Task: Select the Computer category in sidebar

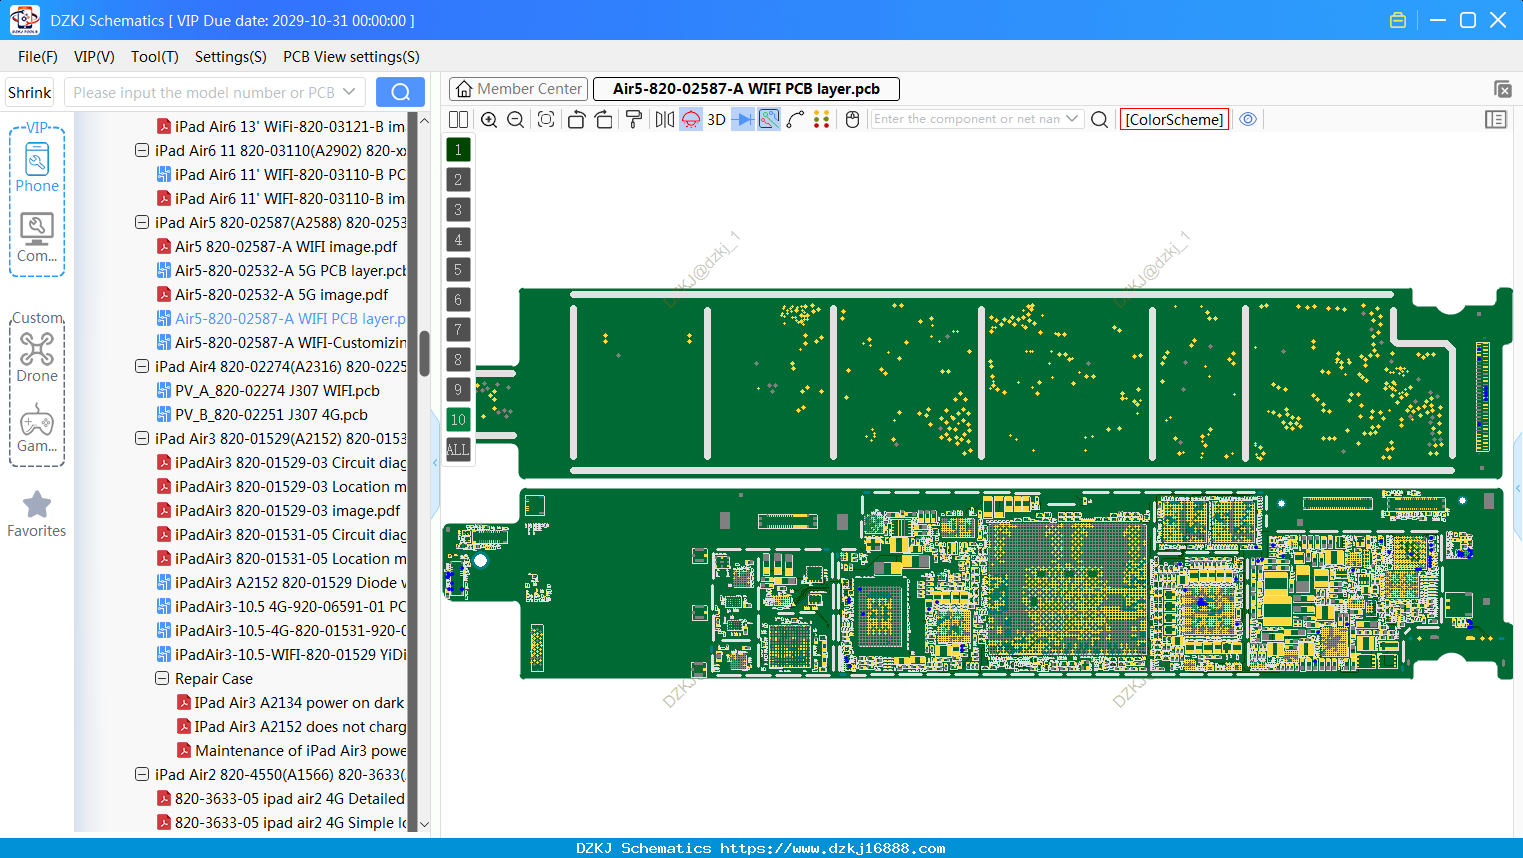Action: (x=37, y=238)
